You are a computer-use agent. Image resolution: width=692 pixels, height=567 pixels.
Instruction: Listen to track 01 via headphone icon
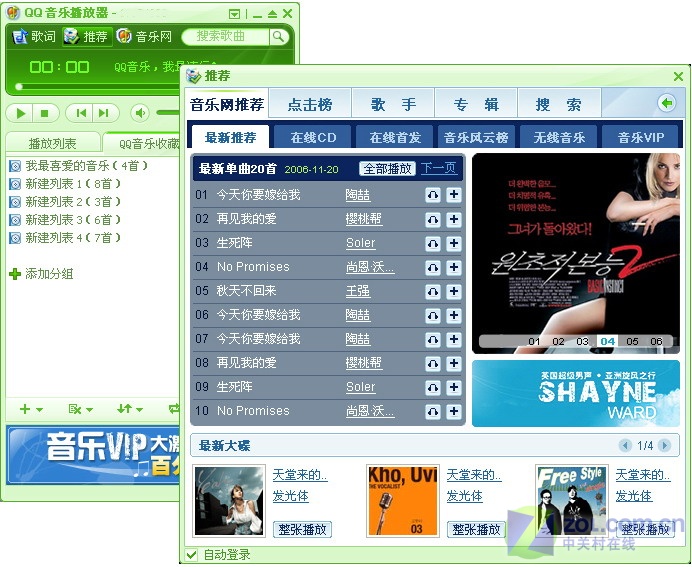click(x=433, y=195)
